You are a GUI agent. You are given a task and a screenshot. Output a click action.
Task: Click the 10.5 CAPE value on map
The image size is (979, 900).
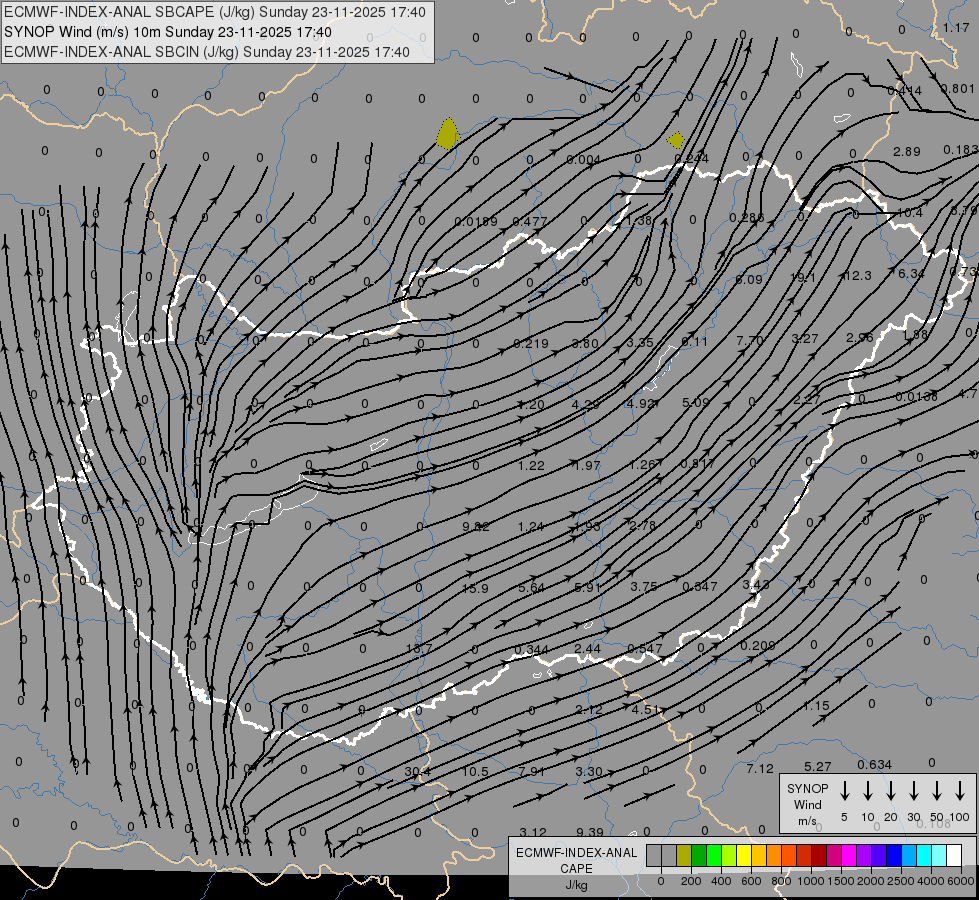[475, 771]
